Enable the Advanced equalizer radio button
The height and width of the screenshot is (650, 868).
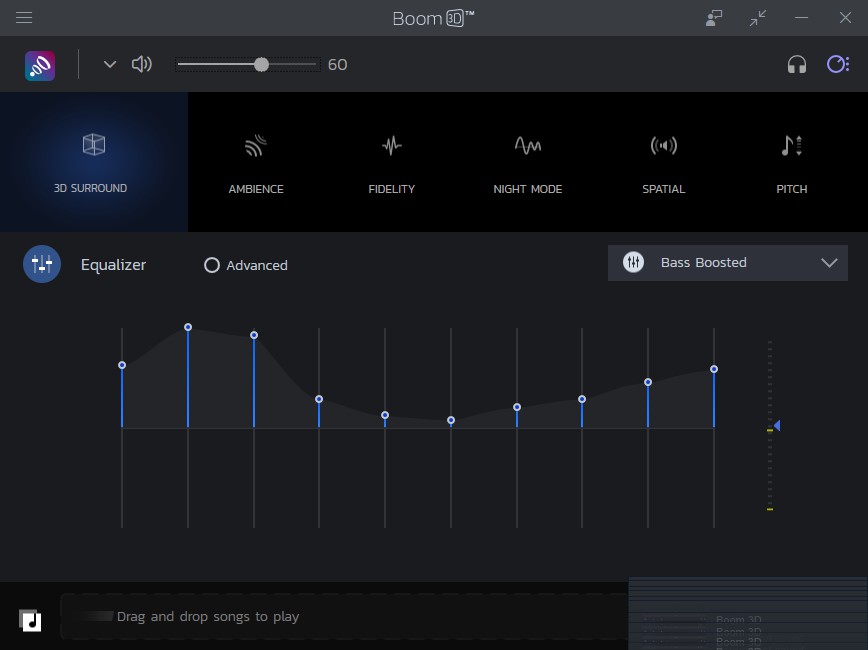coord(211,265)
